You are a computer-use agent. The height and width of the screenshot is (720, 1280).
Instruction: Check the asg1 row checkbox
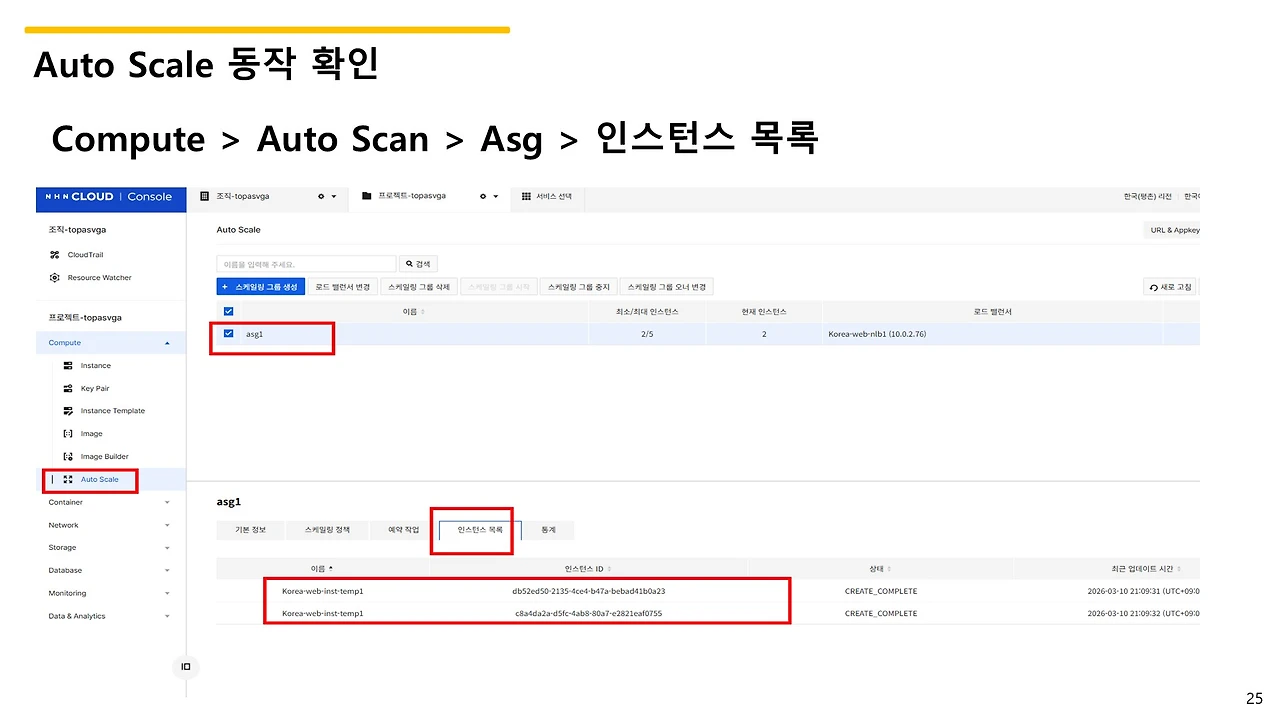228,334
